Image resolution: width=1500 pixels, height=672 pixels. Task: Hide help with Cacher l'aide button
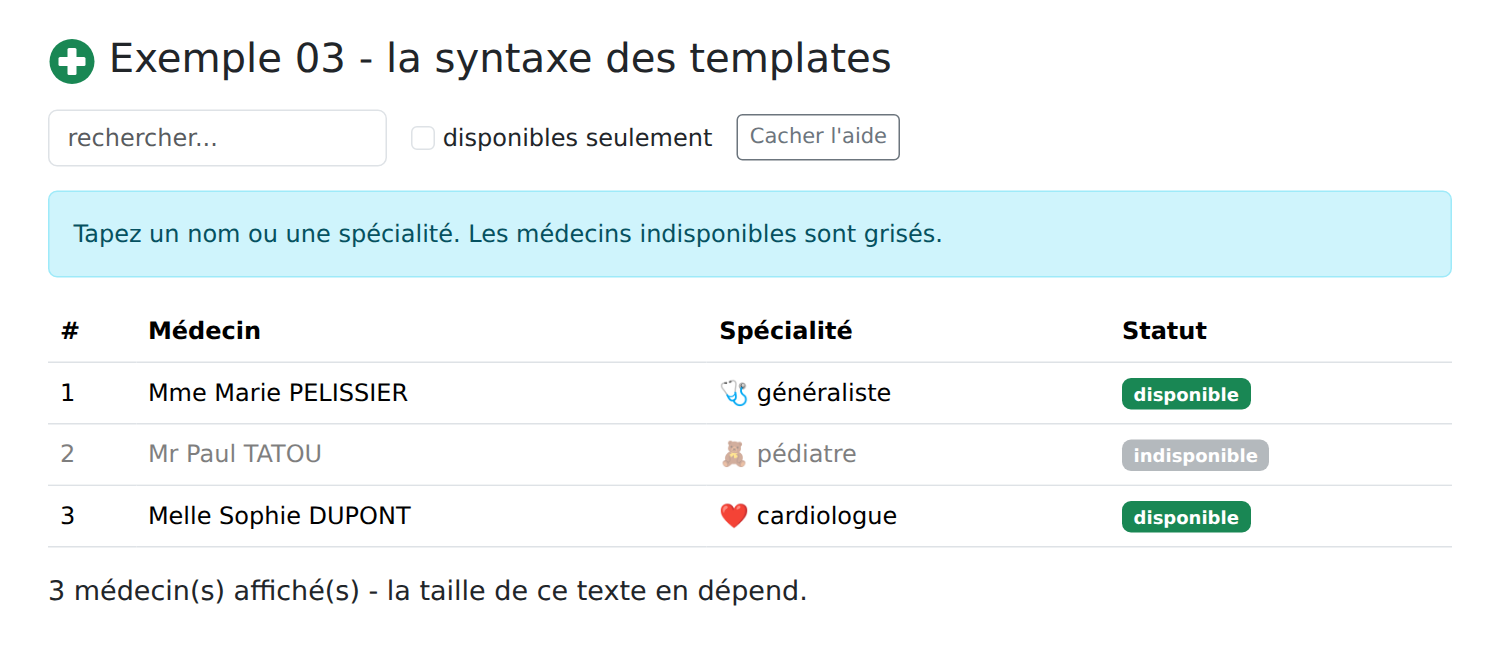(x=818, y=137)
